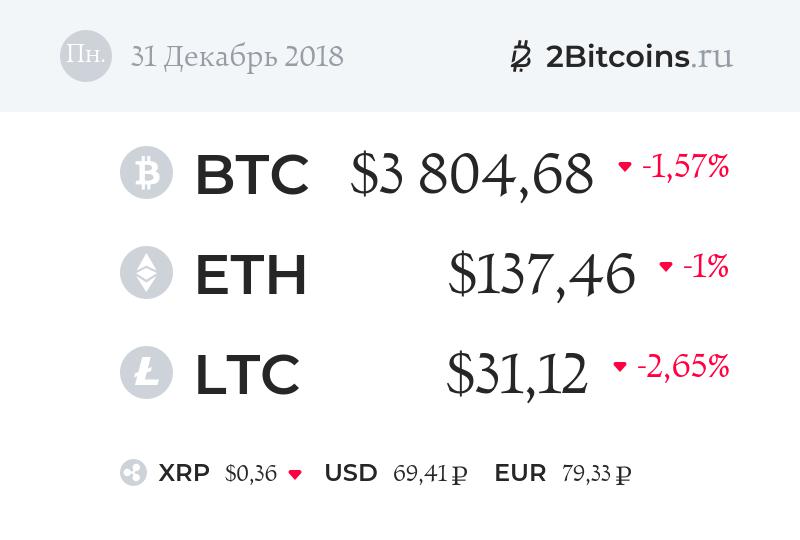
Task: Click the red down arrow beside BTC change
Action: [x=625, y=167]
